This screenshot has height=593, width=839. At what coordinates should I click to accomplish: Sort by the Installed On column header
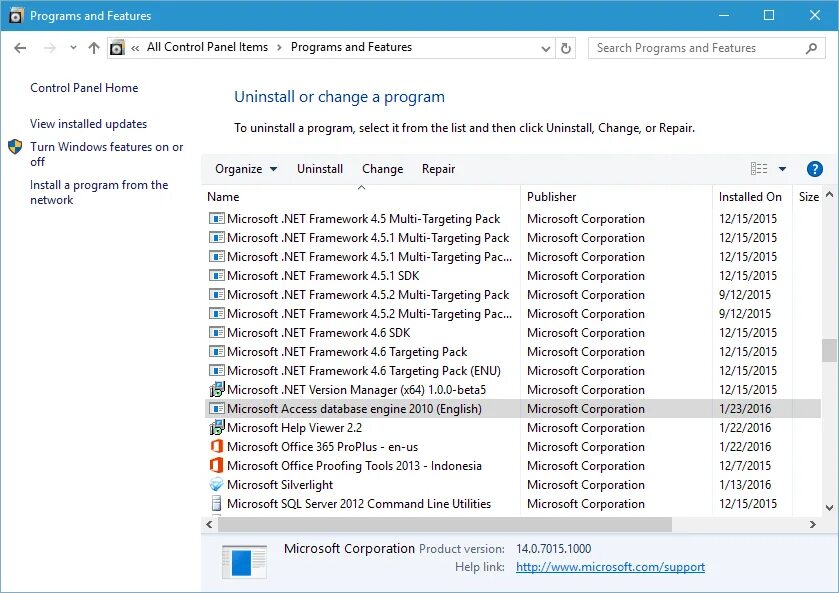coord(750,197)
